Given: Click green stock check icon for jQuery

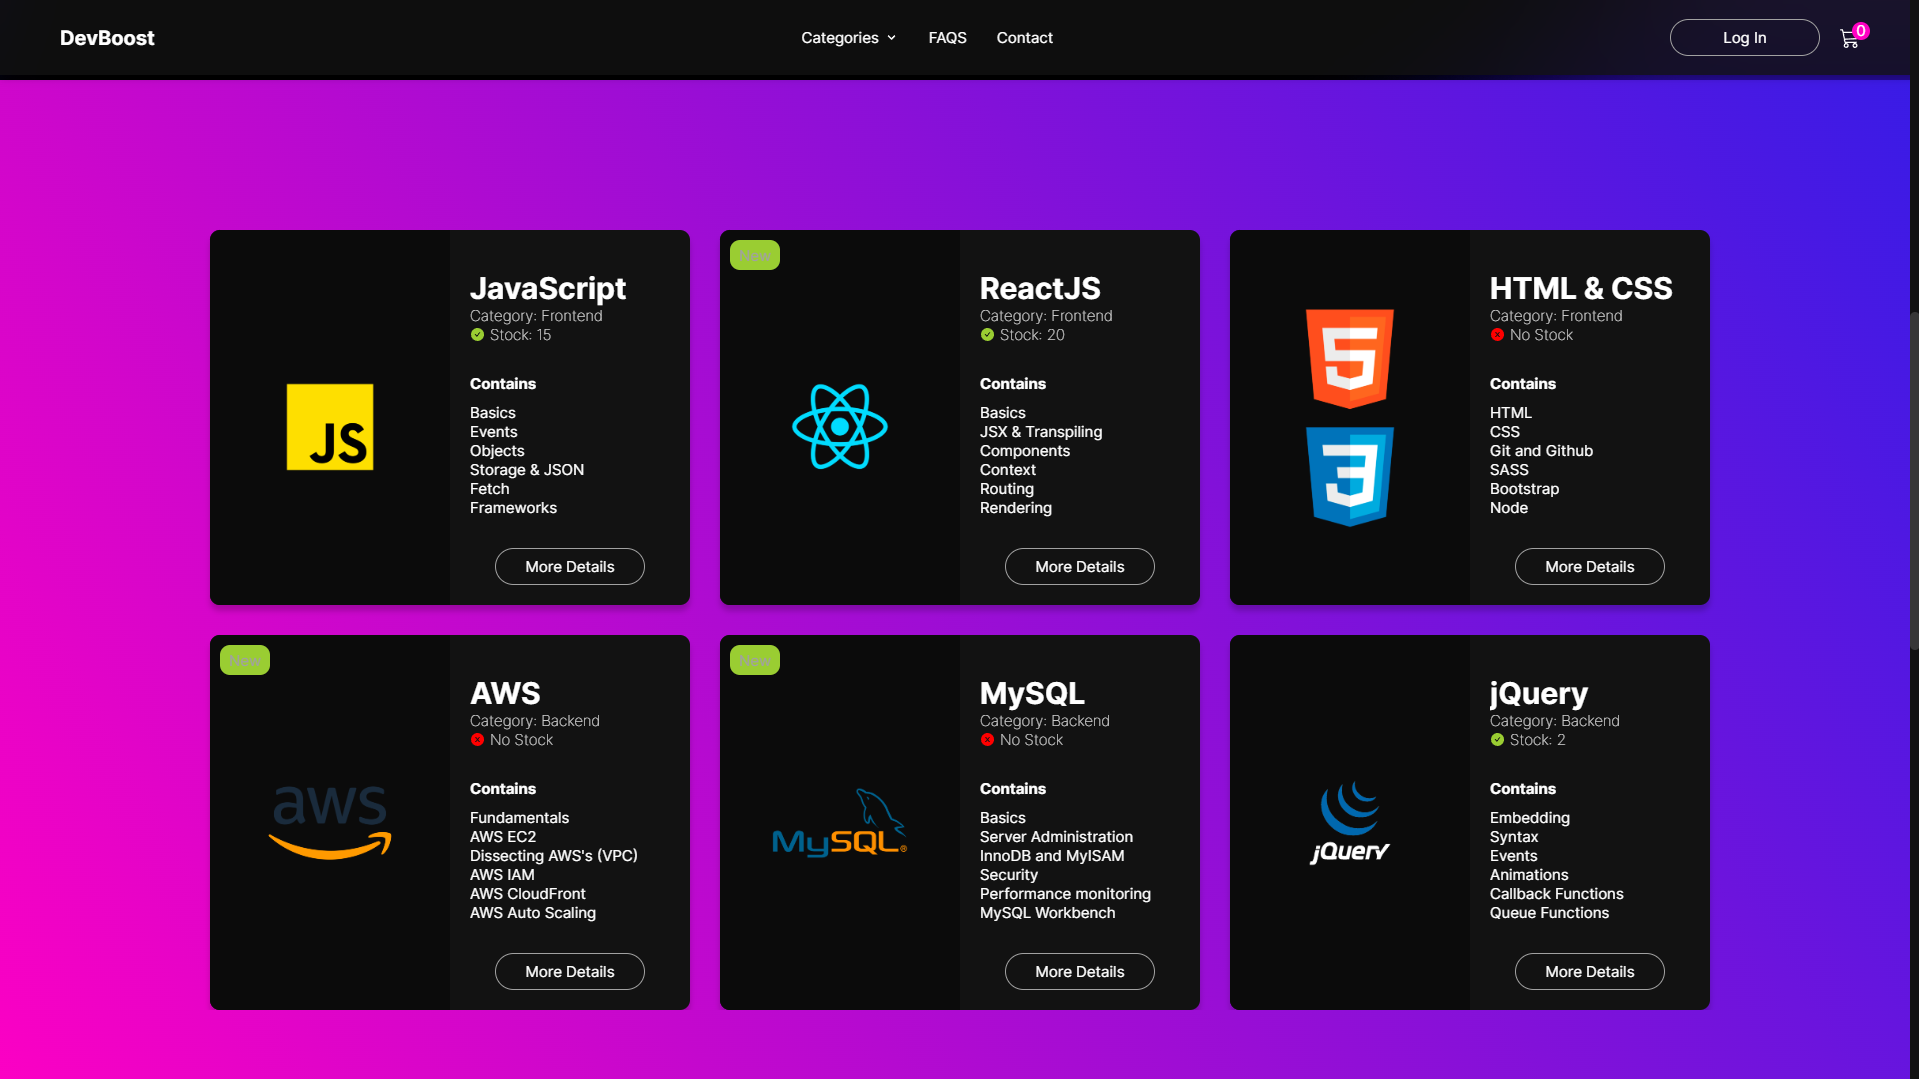Looking at the screenshot, I should pyautogui.click(x=1497, y=740).
